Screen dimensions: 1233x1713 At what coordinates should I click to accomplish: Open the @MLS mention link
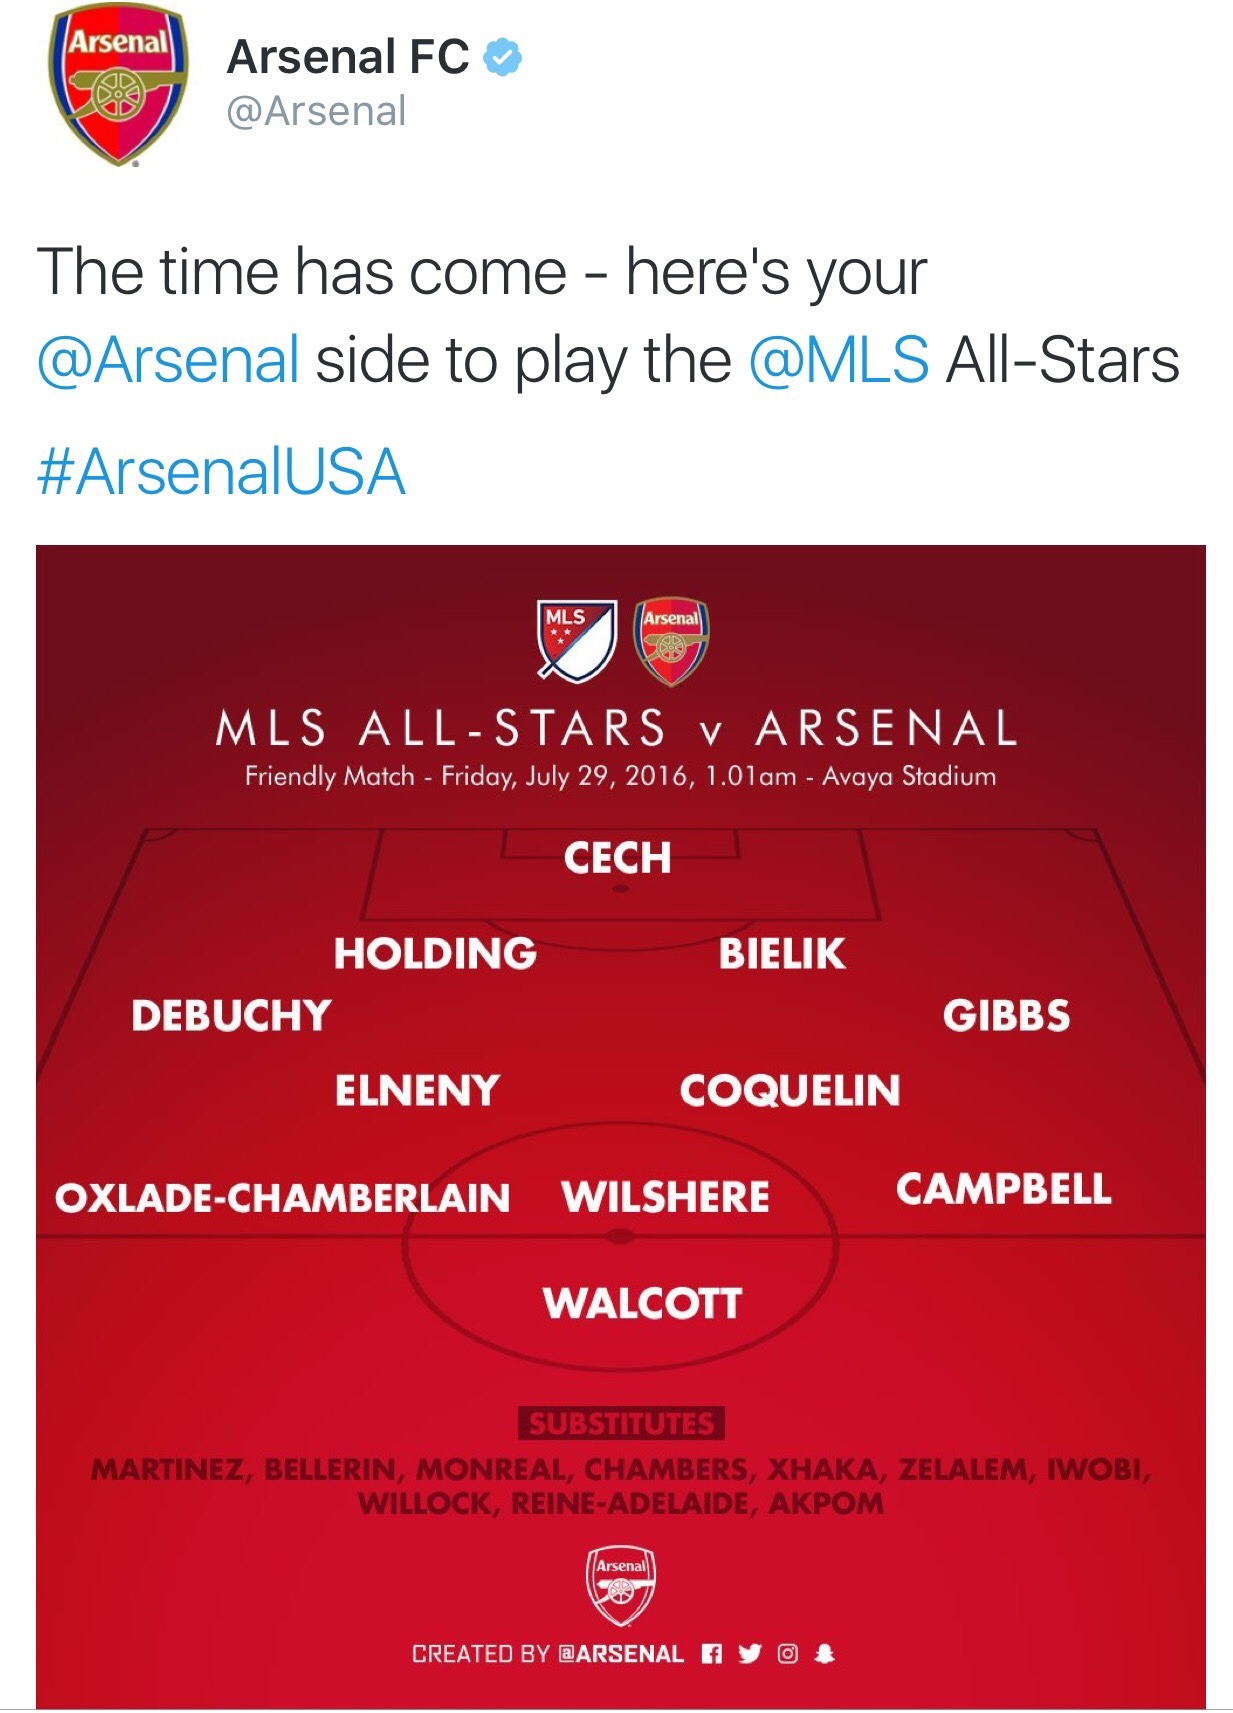point(838,360)
